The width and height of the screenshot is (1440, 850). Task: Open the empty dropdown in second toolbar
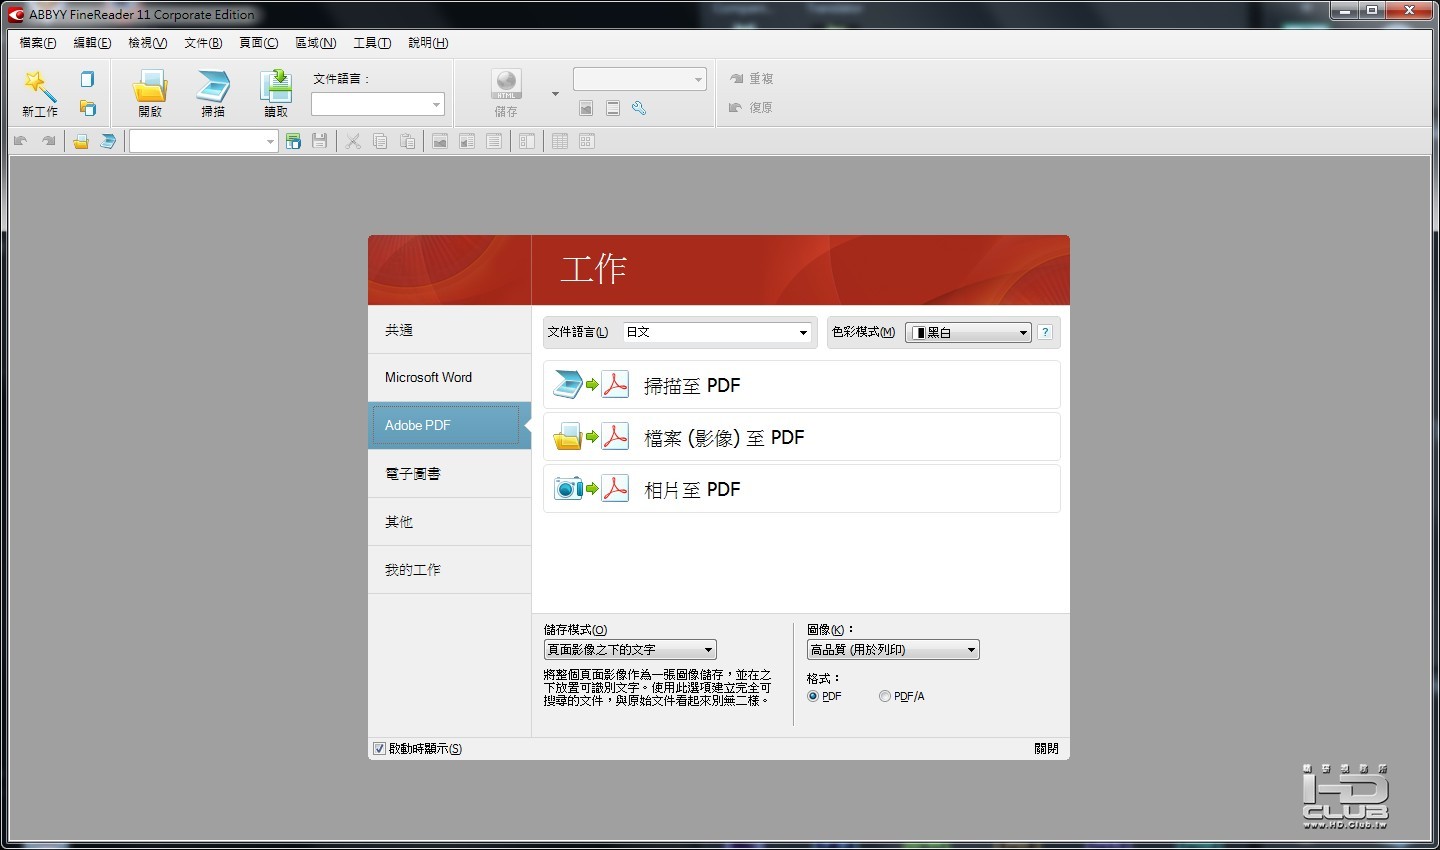203,142
